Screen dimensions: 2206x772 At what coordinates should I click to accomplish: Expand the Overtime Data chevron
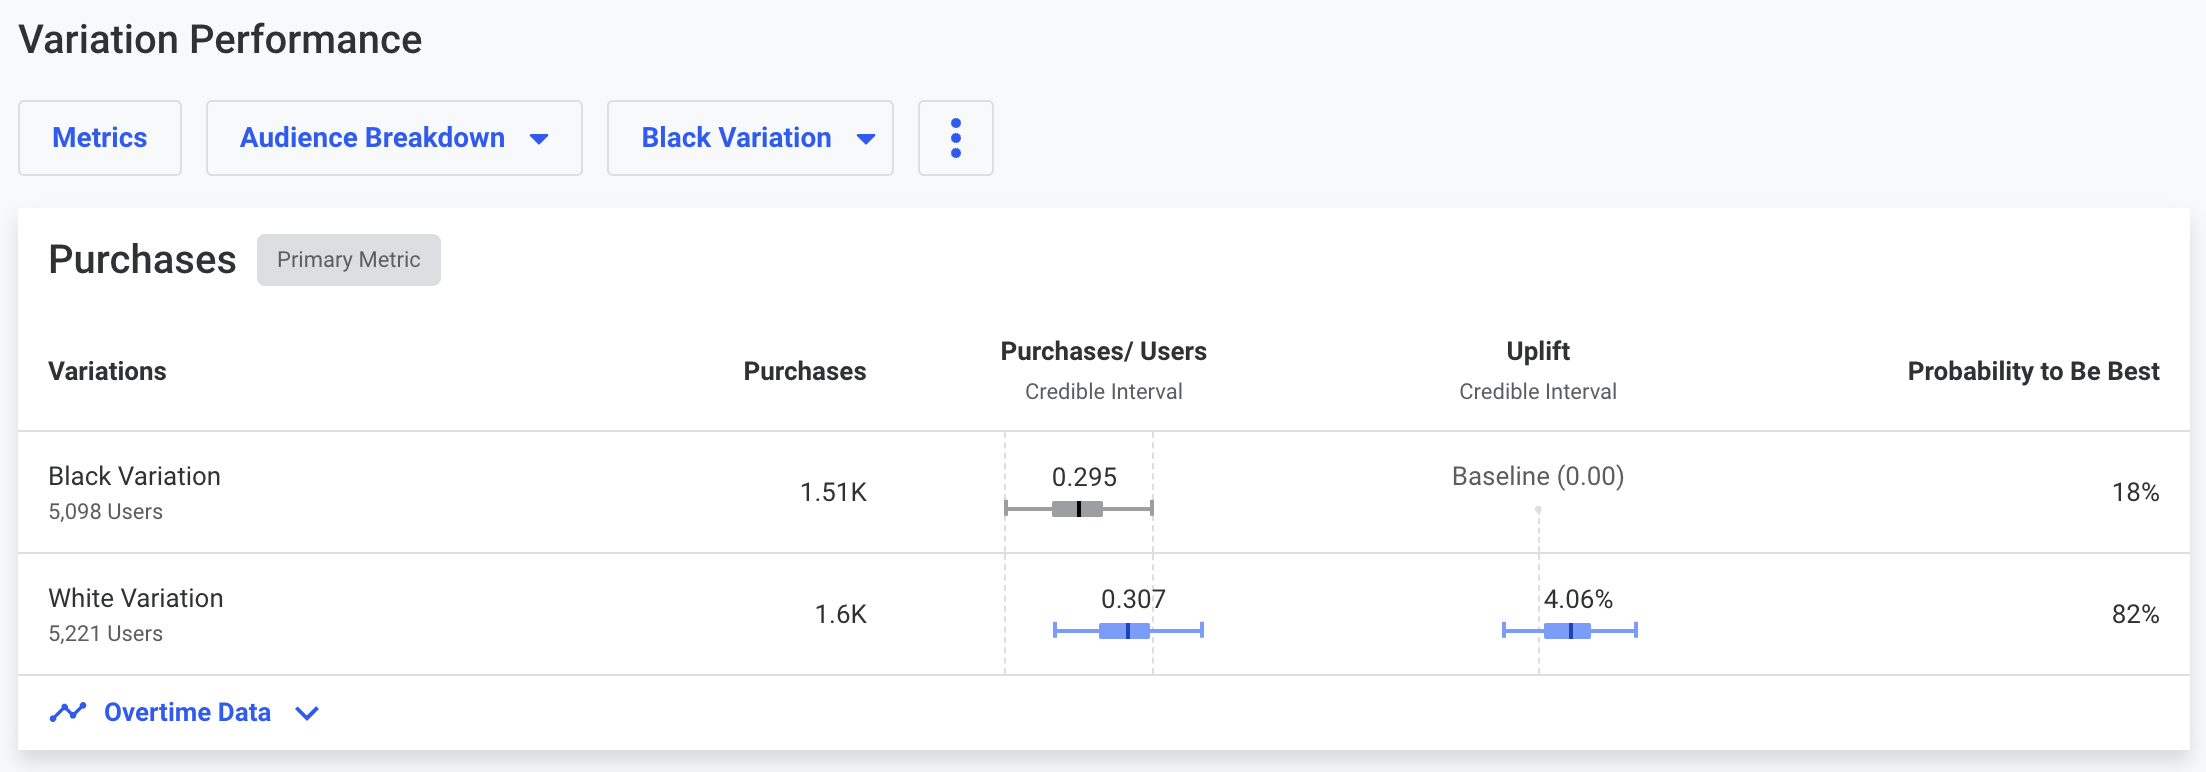pyautogui.click(x=307, y=713)
